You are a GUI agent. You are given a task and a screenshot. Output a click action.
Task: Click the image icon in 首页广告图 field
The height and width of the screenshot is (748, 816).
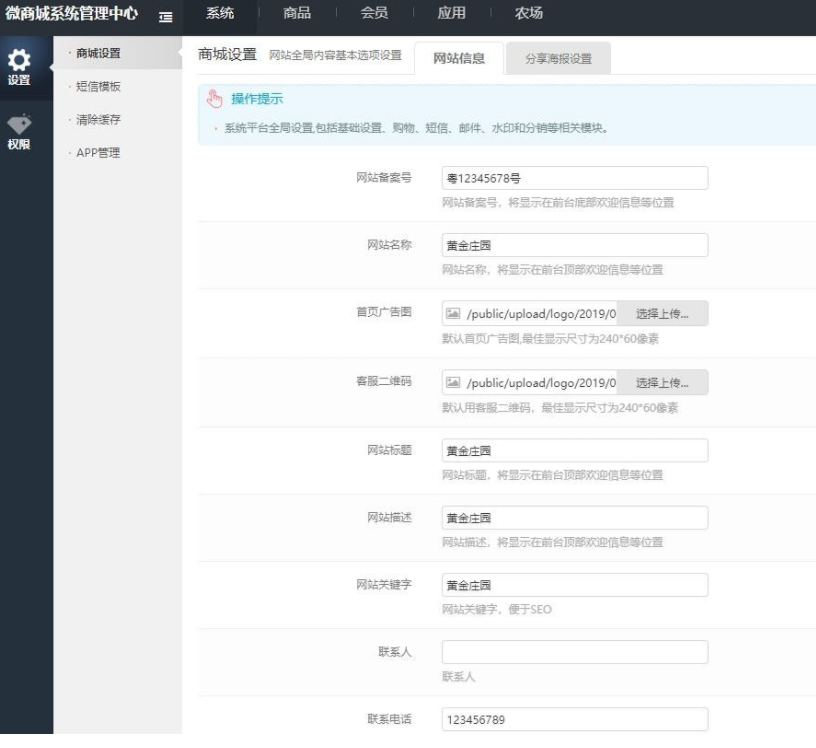point(453,313)
